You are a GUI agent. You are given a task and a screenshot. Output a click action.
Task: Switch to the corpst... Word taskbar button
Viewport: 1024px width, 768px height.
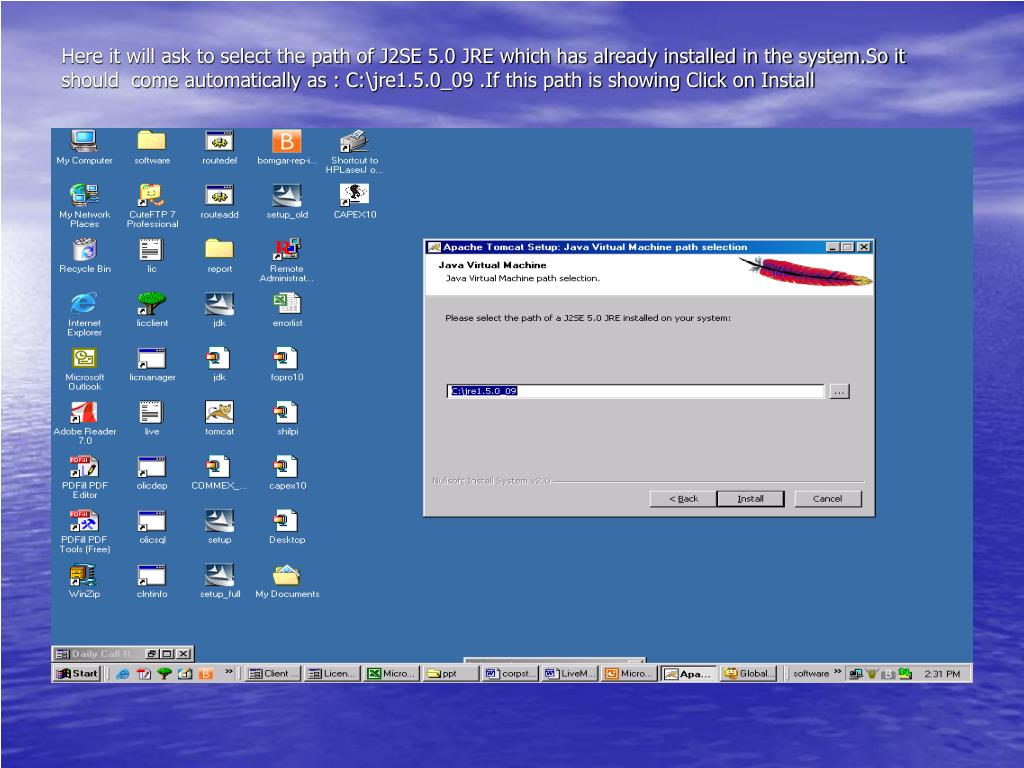[510, 673]
